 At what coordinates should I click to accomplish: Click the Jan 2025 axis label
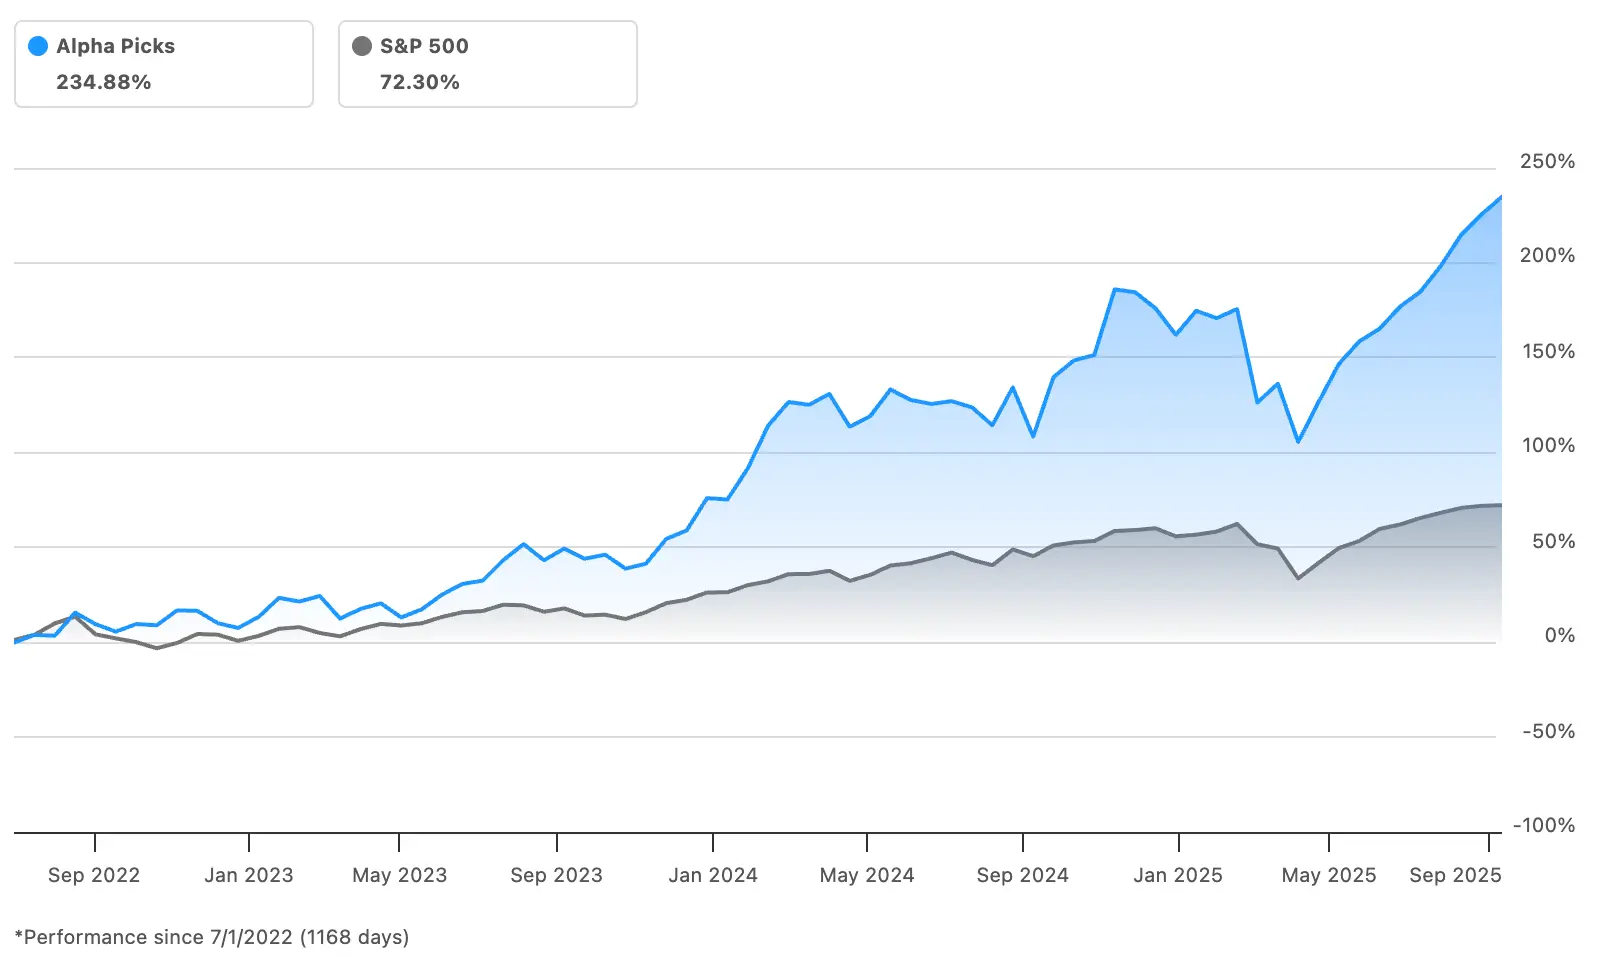point(1178,875)
